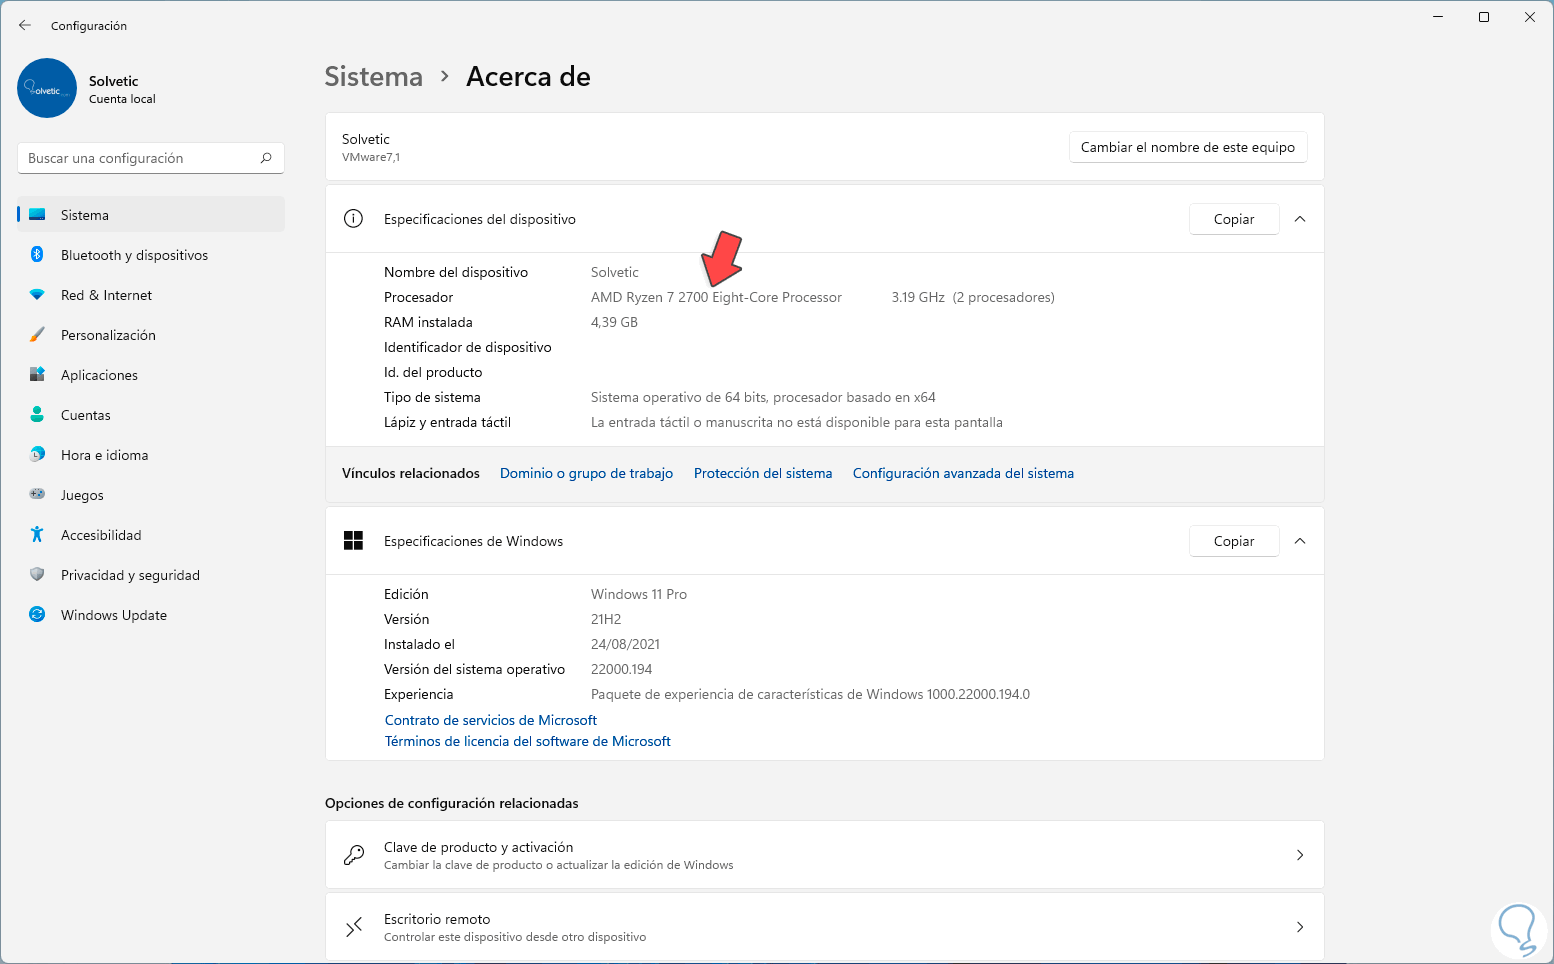Minimize the Configuración window

click(x=1438, y=17)
